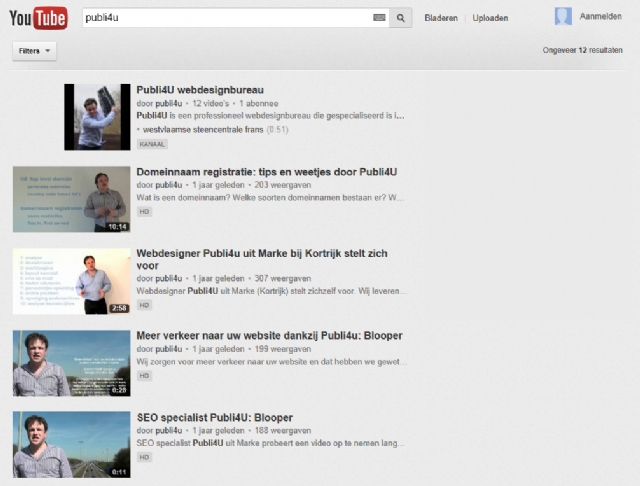Viewport: 640px width, 486px height.
Task: Click publi4u uploader under Domeinnaam registratie video
Action: click(x=168, y=185)
